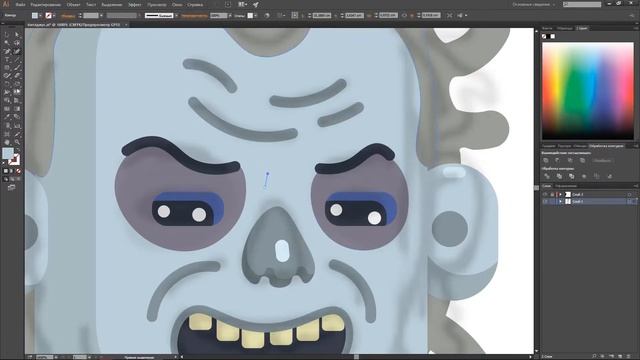Open the graphic style dropdown arrow

tap(256, 16)
